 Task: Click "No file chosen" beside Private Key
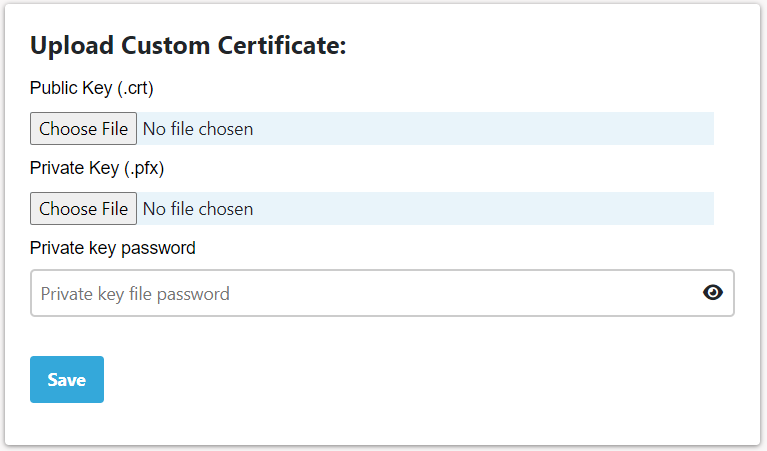(198, 209)
